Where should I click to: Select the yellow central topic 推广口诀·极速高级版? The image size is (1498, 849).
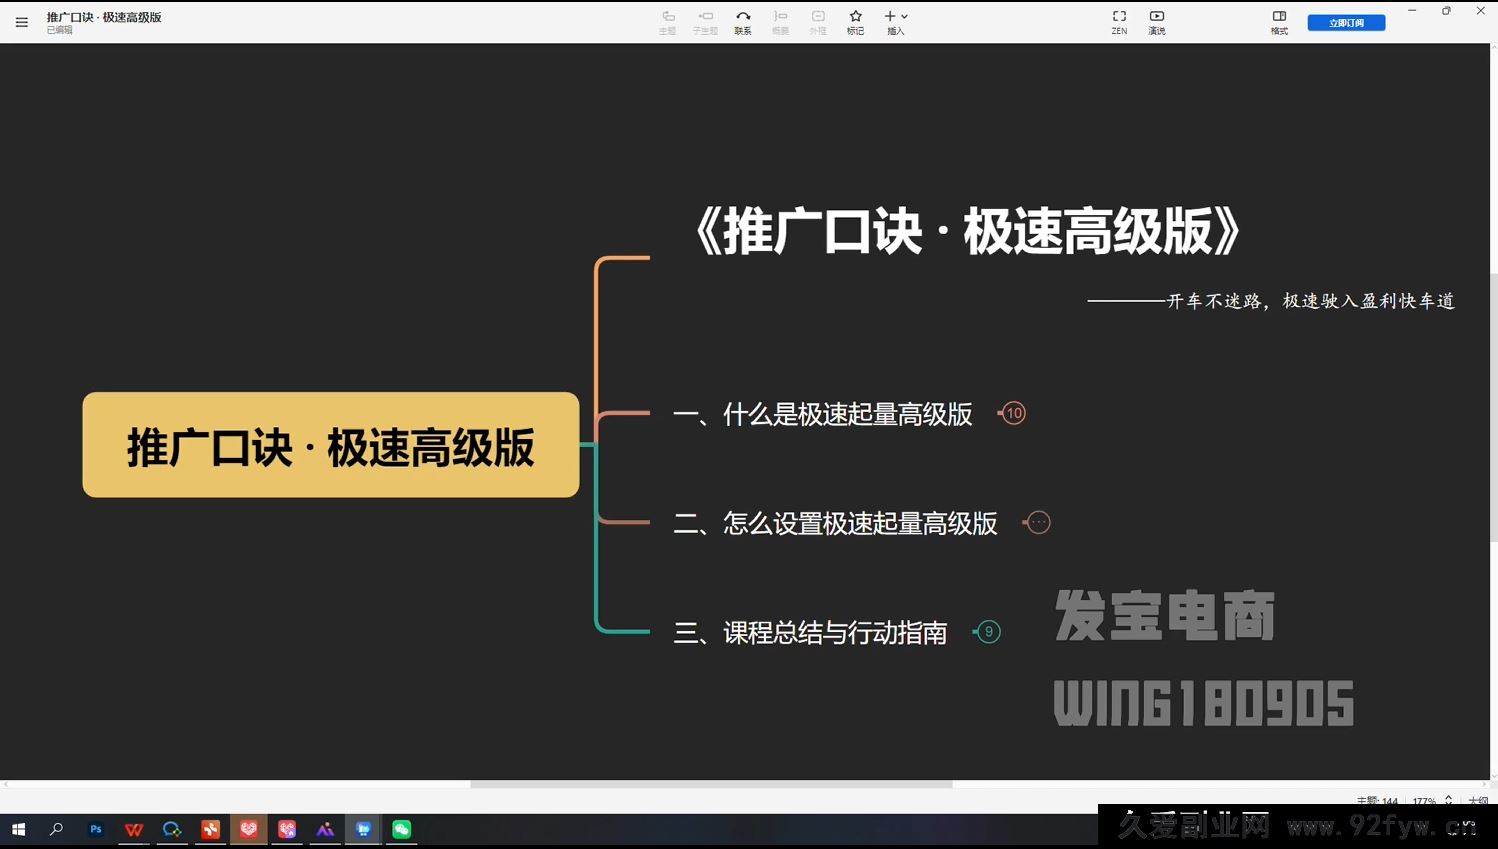pyautogui.click(x=331, y=444)
